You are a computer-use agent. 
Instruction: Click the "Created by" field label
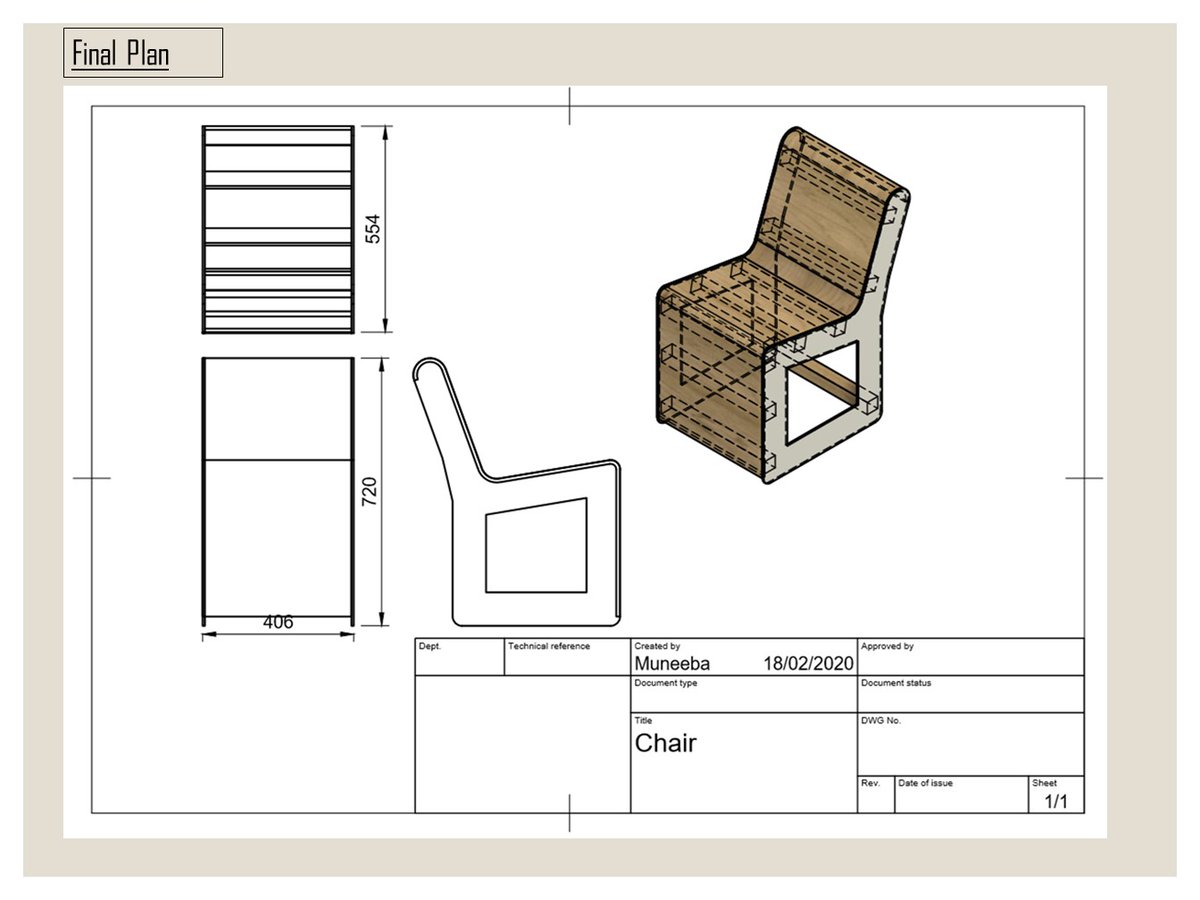pos(657,647)
